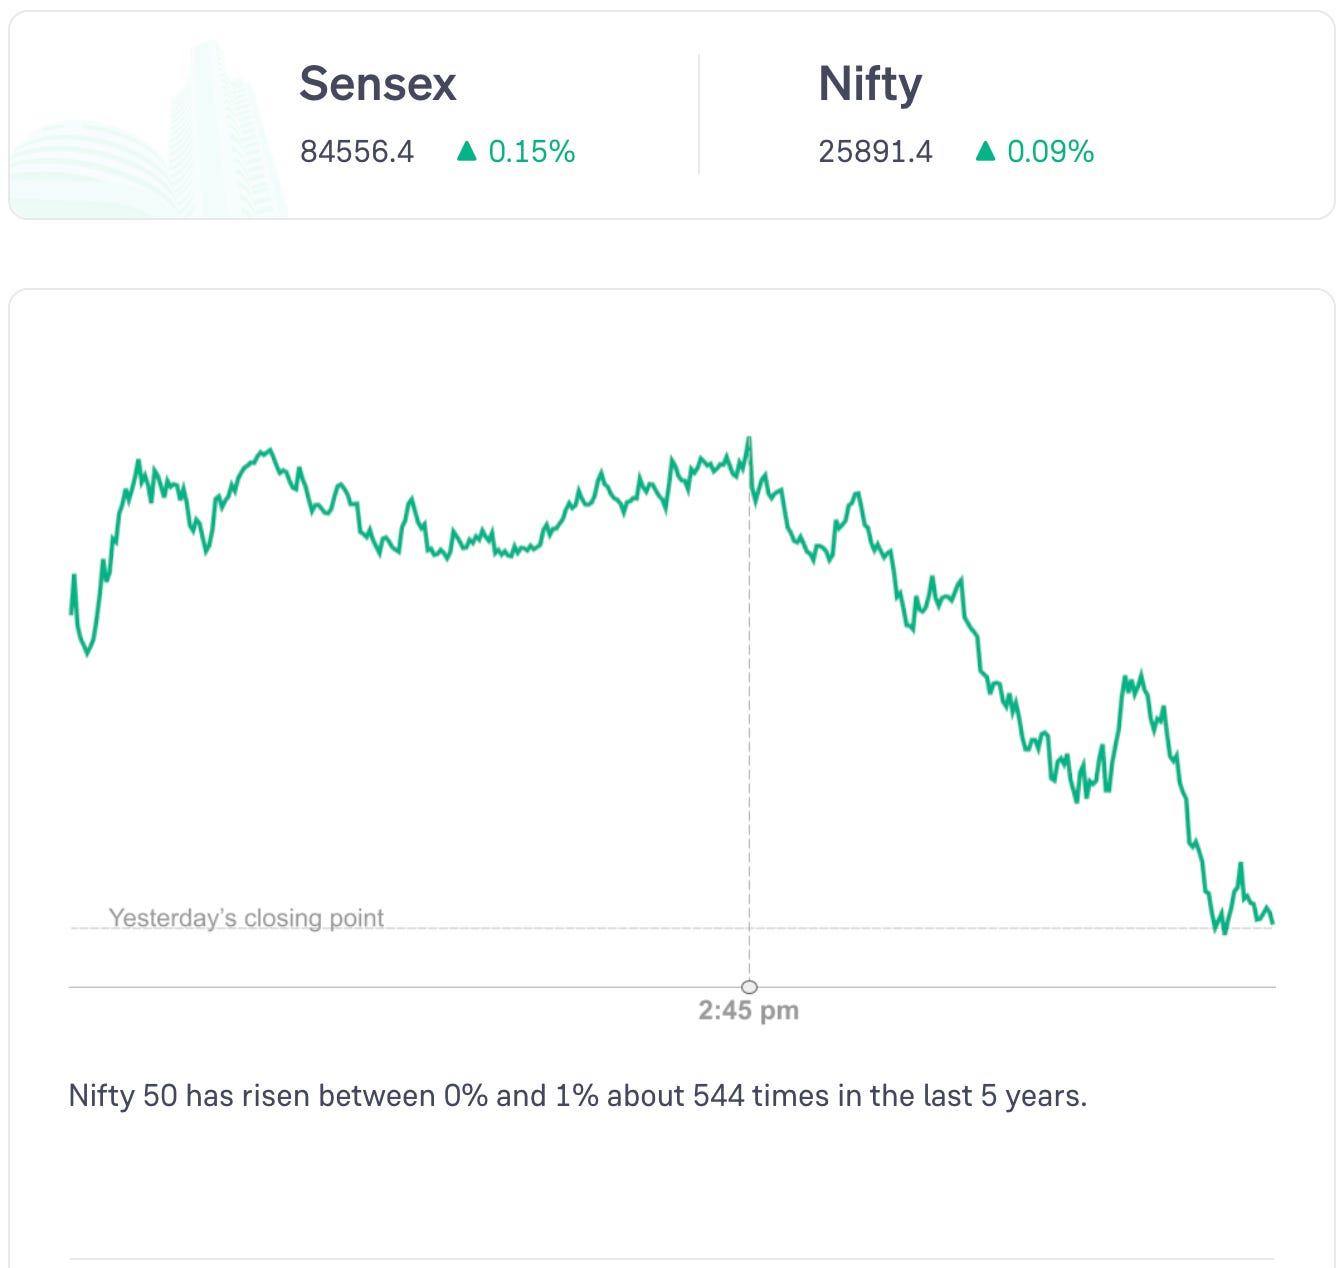The width and height of the screenshot is (1344, 1268).
Task: Click the Sensex 0.15% change figure
Action: (532, 152)
